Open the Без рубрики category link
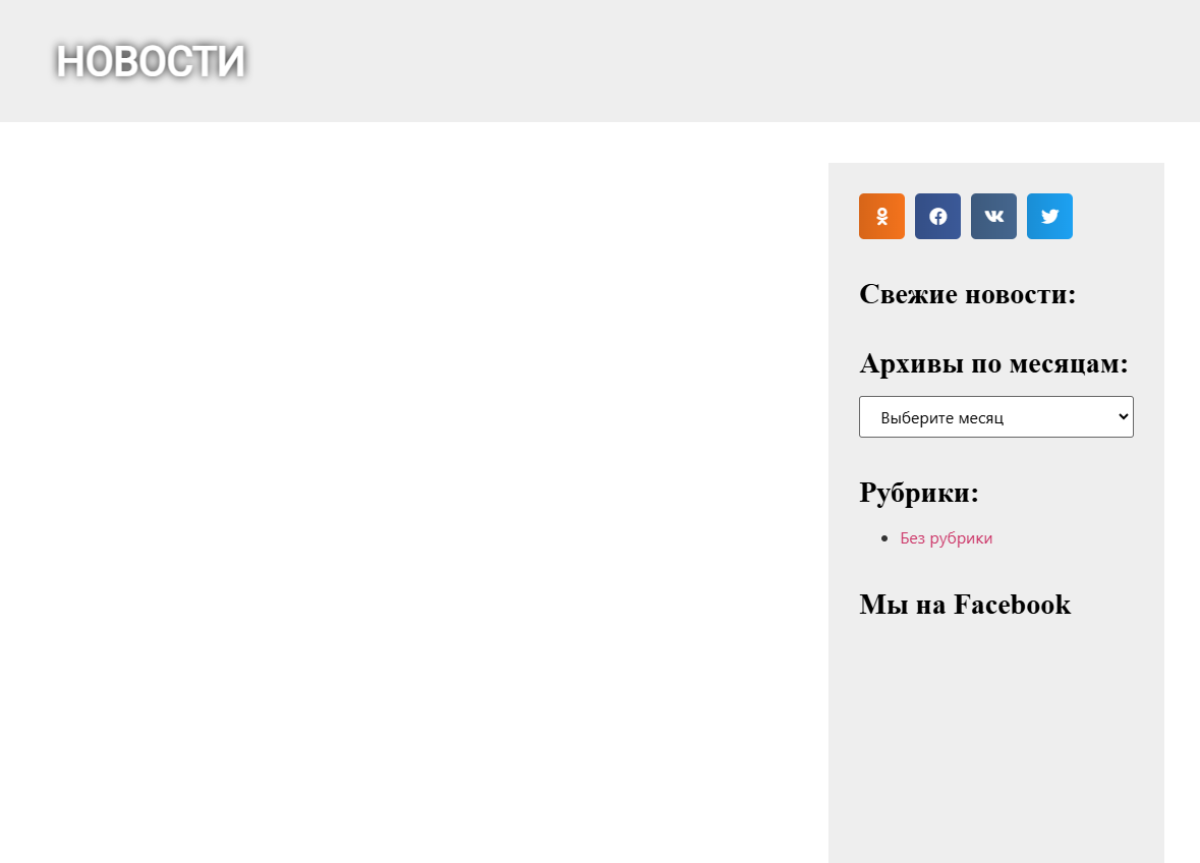Image resolution: width=1200 pixels, height=863 pixels. [946, 538]
